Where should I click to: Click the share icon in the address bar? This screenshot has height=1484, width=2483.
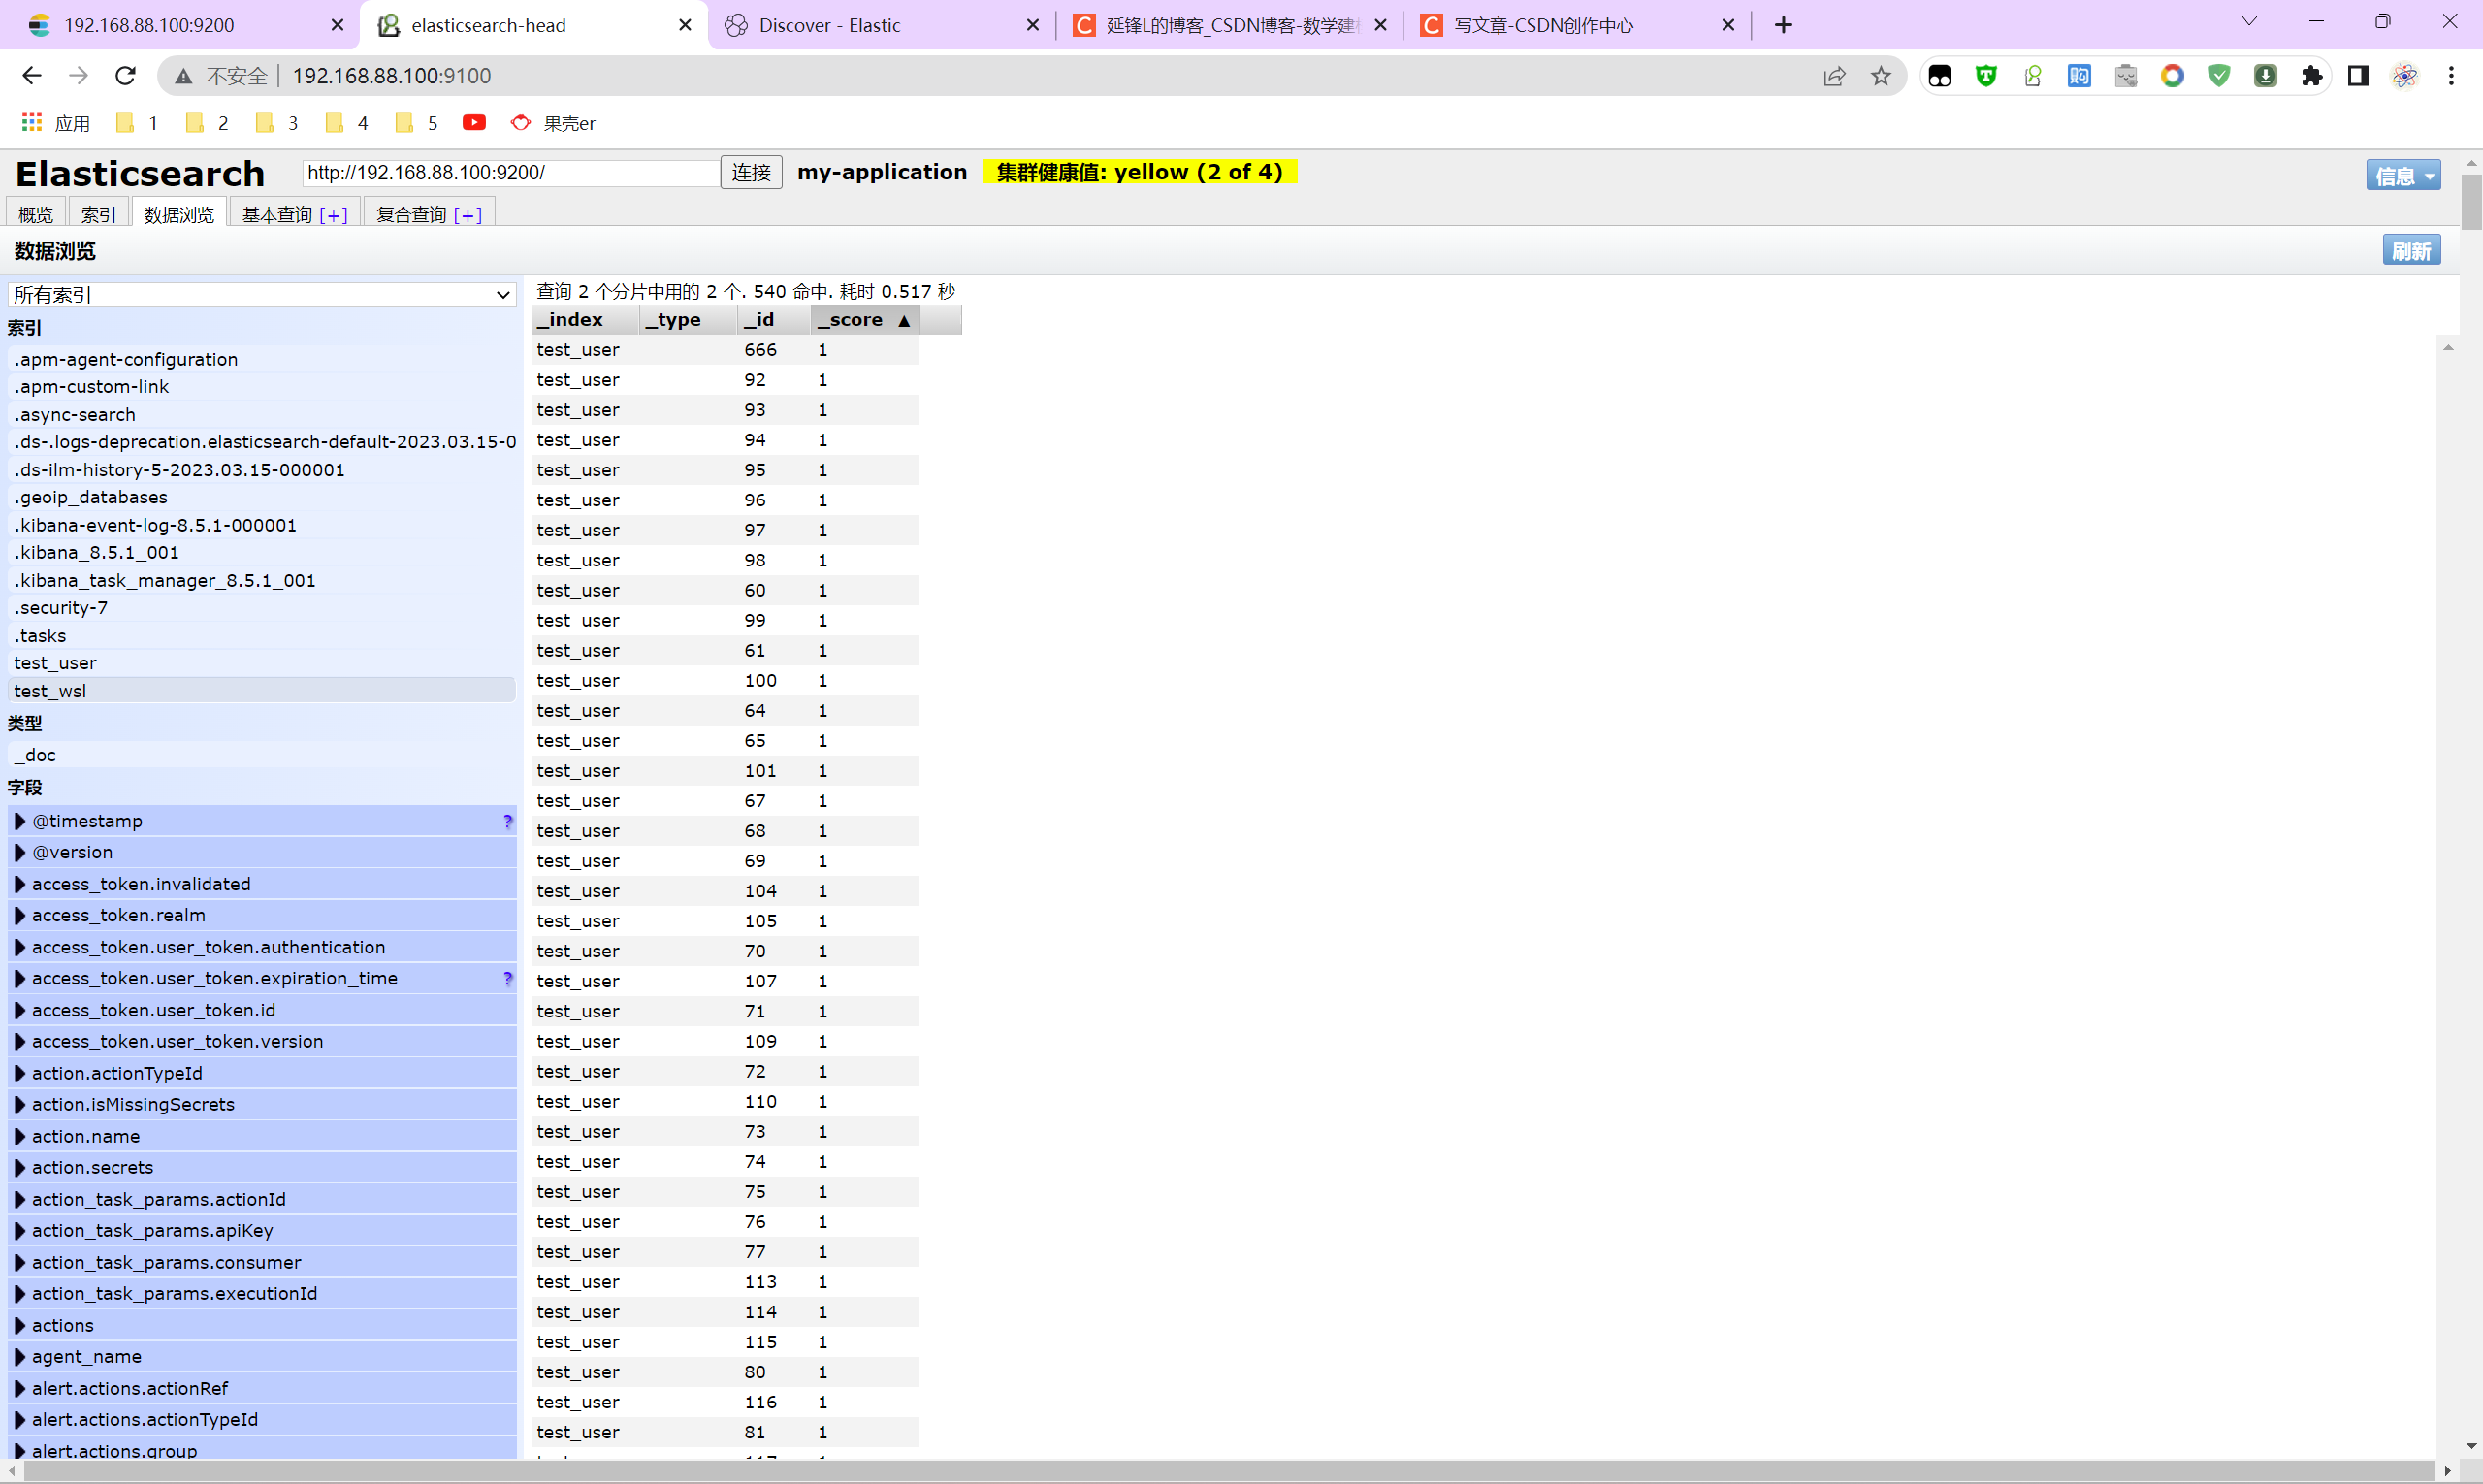click(x=1835, y=76)
